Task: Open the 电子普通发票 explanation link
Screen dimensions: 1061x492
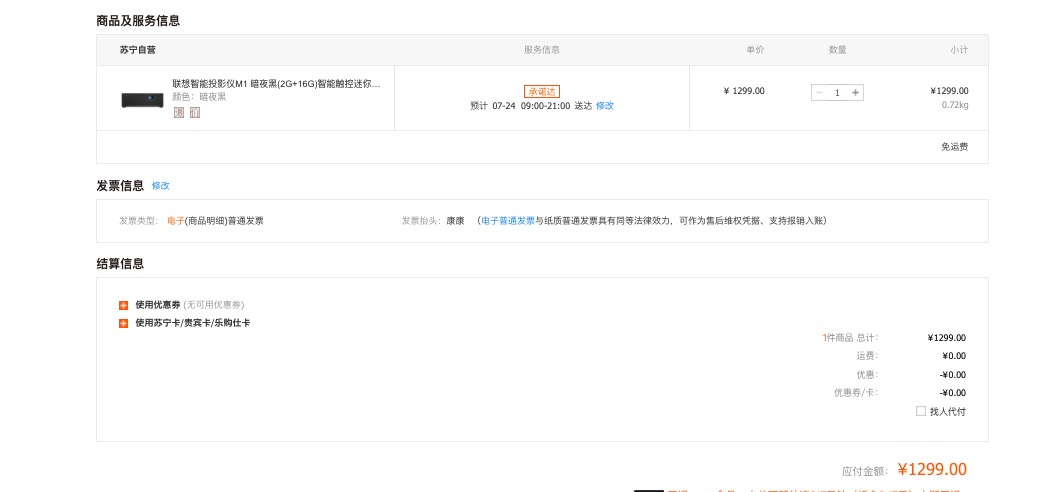Action: click(508, 221)
